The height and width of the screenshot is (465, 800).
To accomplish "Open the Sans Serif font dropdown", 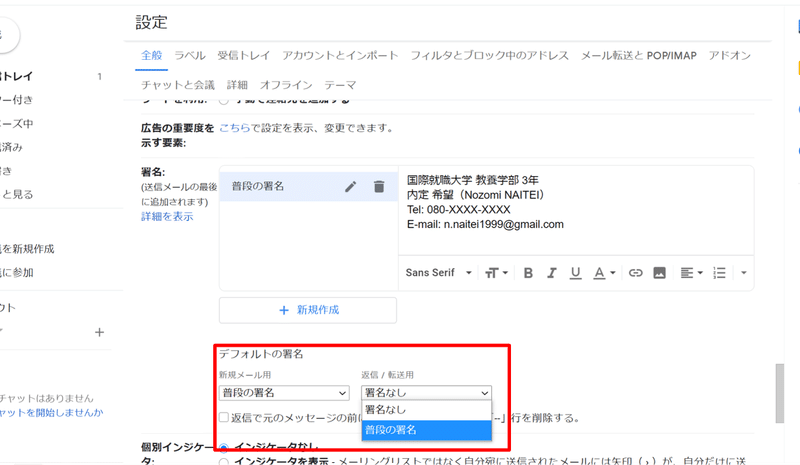I will coord(438,273).
